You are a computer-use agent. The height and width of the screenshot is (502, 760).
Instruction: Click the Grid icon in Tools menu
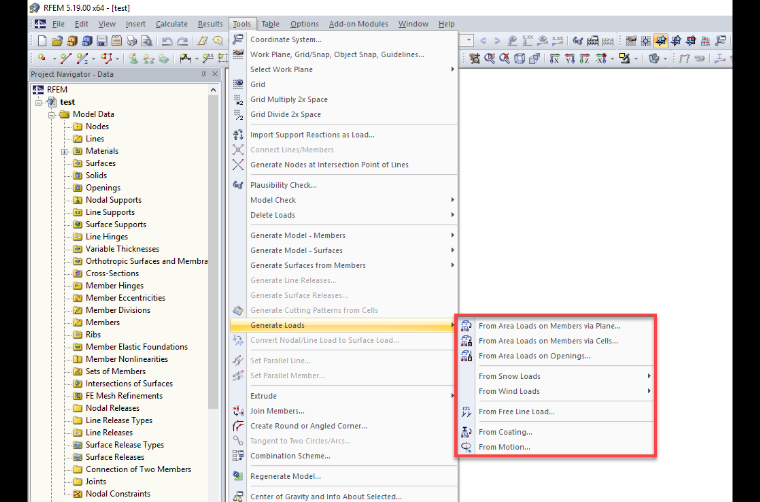click(238, 84)
